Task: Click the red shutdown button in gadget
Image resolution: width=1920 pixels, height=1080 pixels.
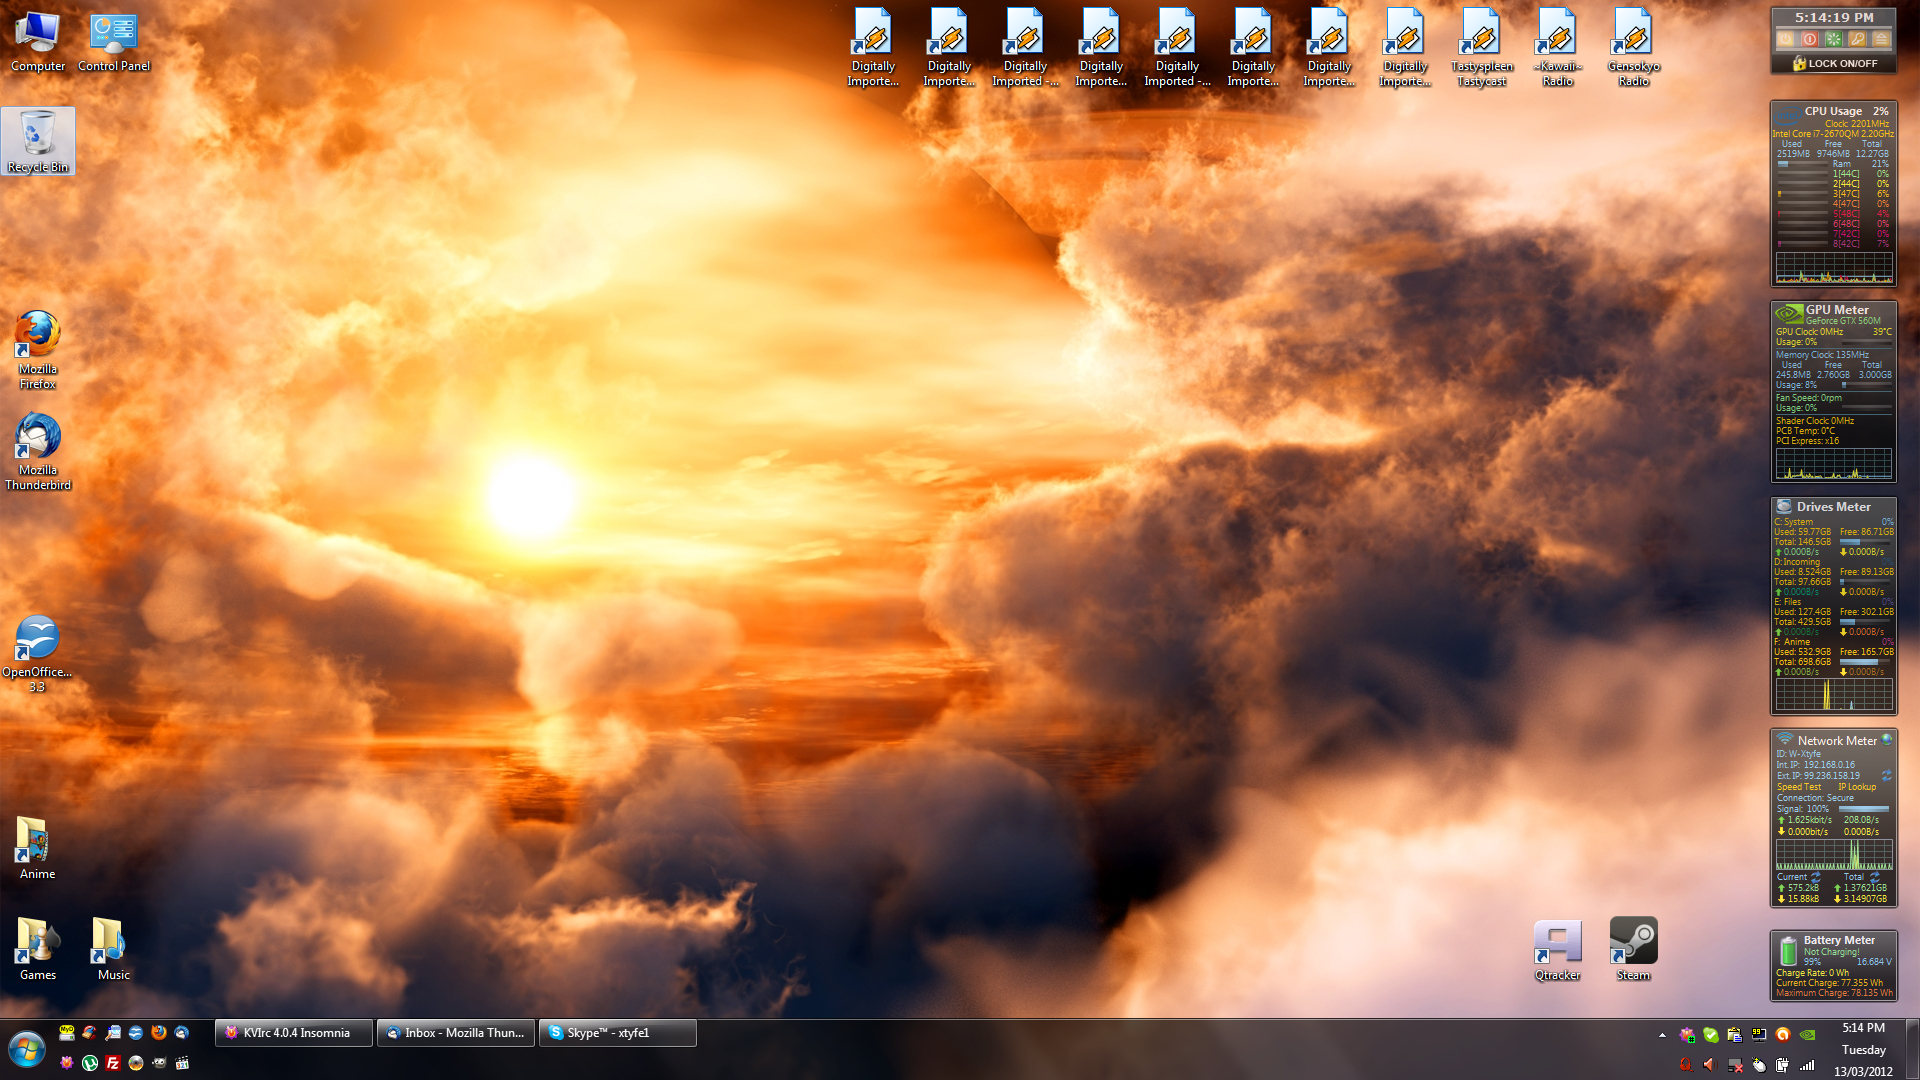Action: 1810,39
